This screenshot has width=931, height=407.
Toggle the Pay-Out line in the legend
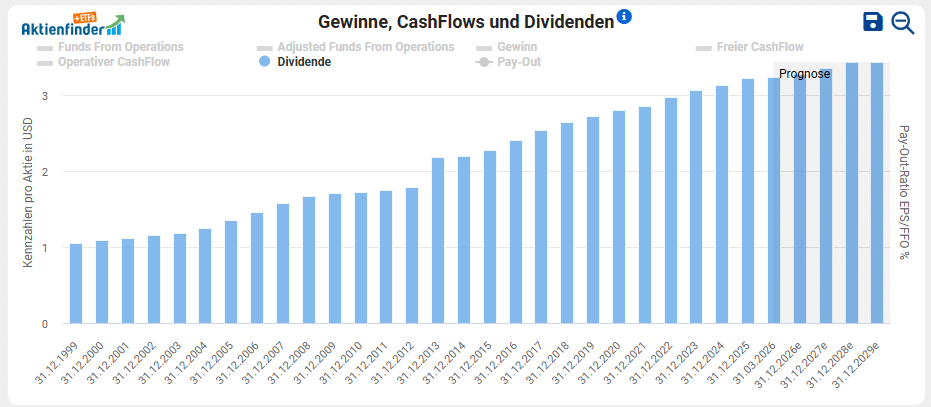[x=508, y=62]
